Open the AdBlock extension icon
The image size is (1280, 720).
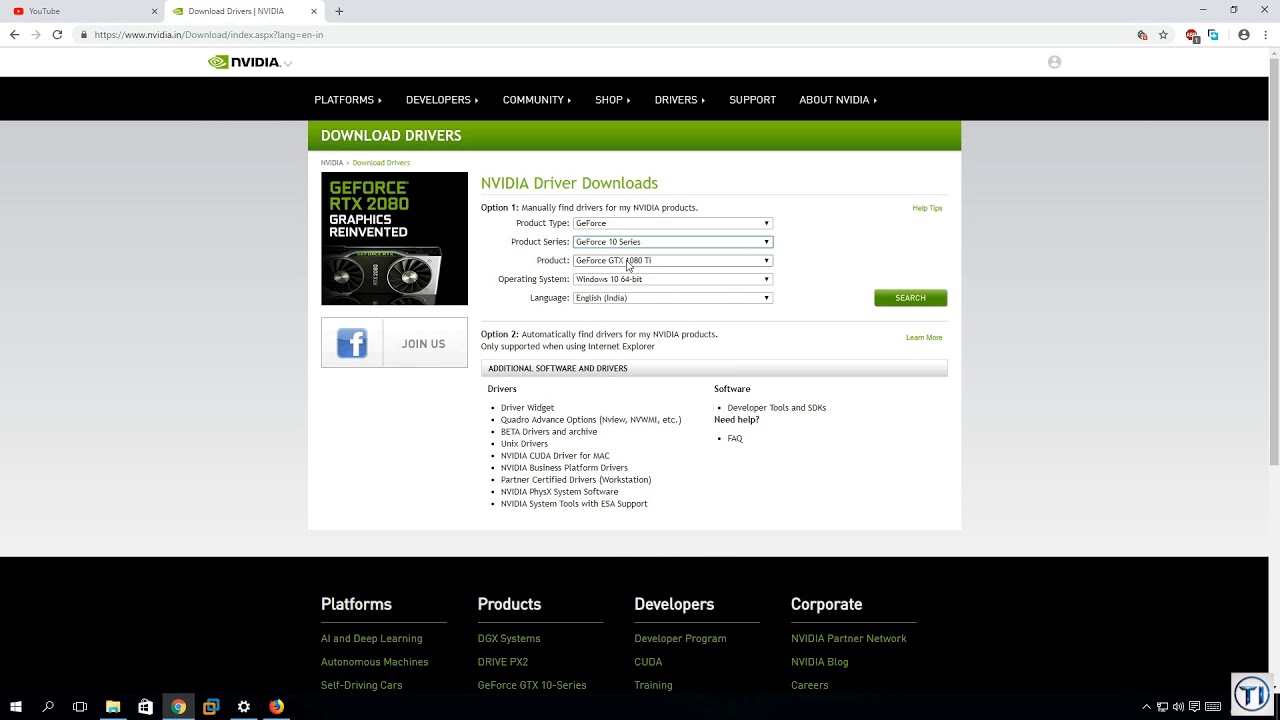[x=1191, y=35]
